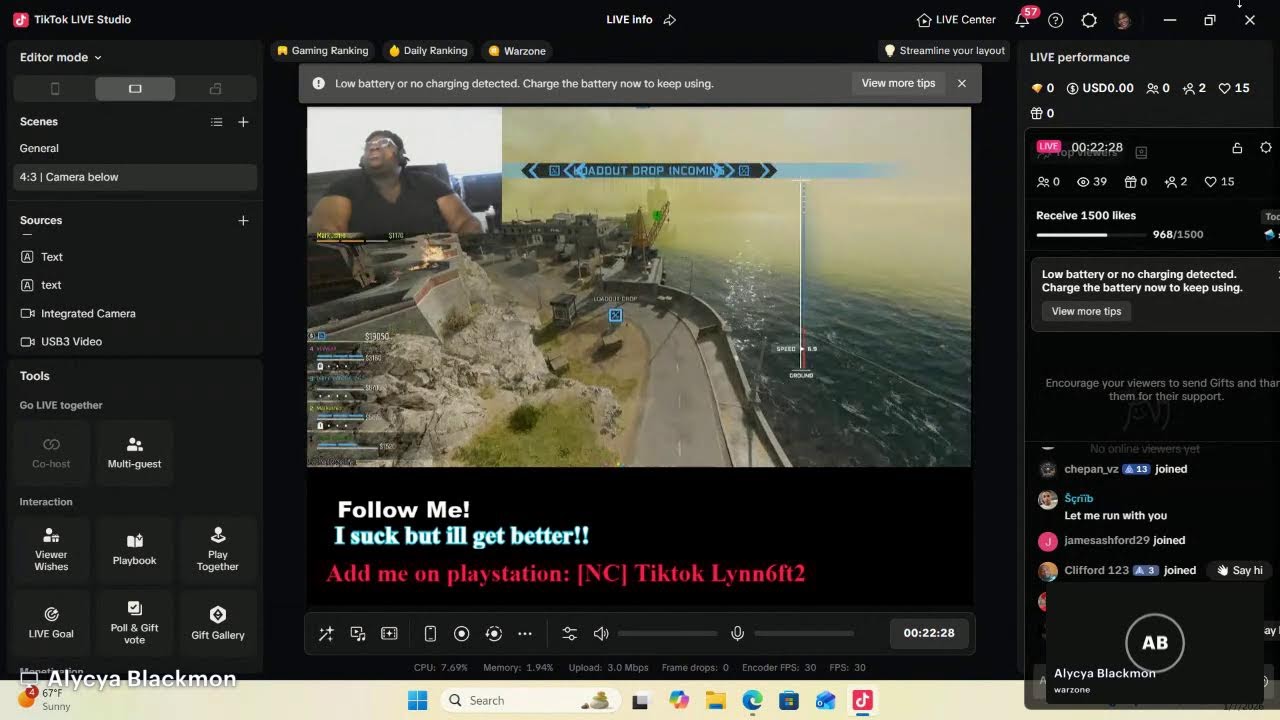Viewport: 1280px width, 720px height.
Task: Expand the Editor mode dropdown
Action: tap(60, 57)
